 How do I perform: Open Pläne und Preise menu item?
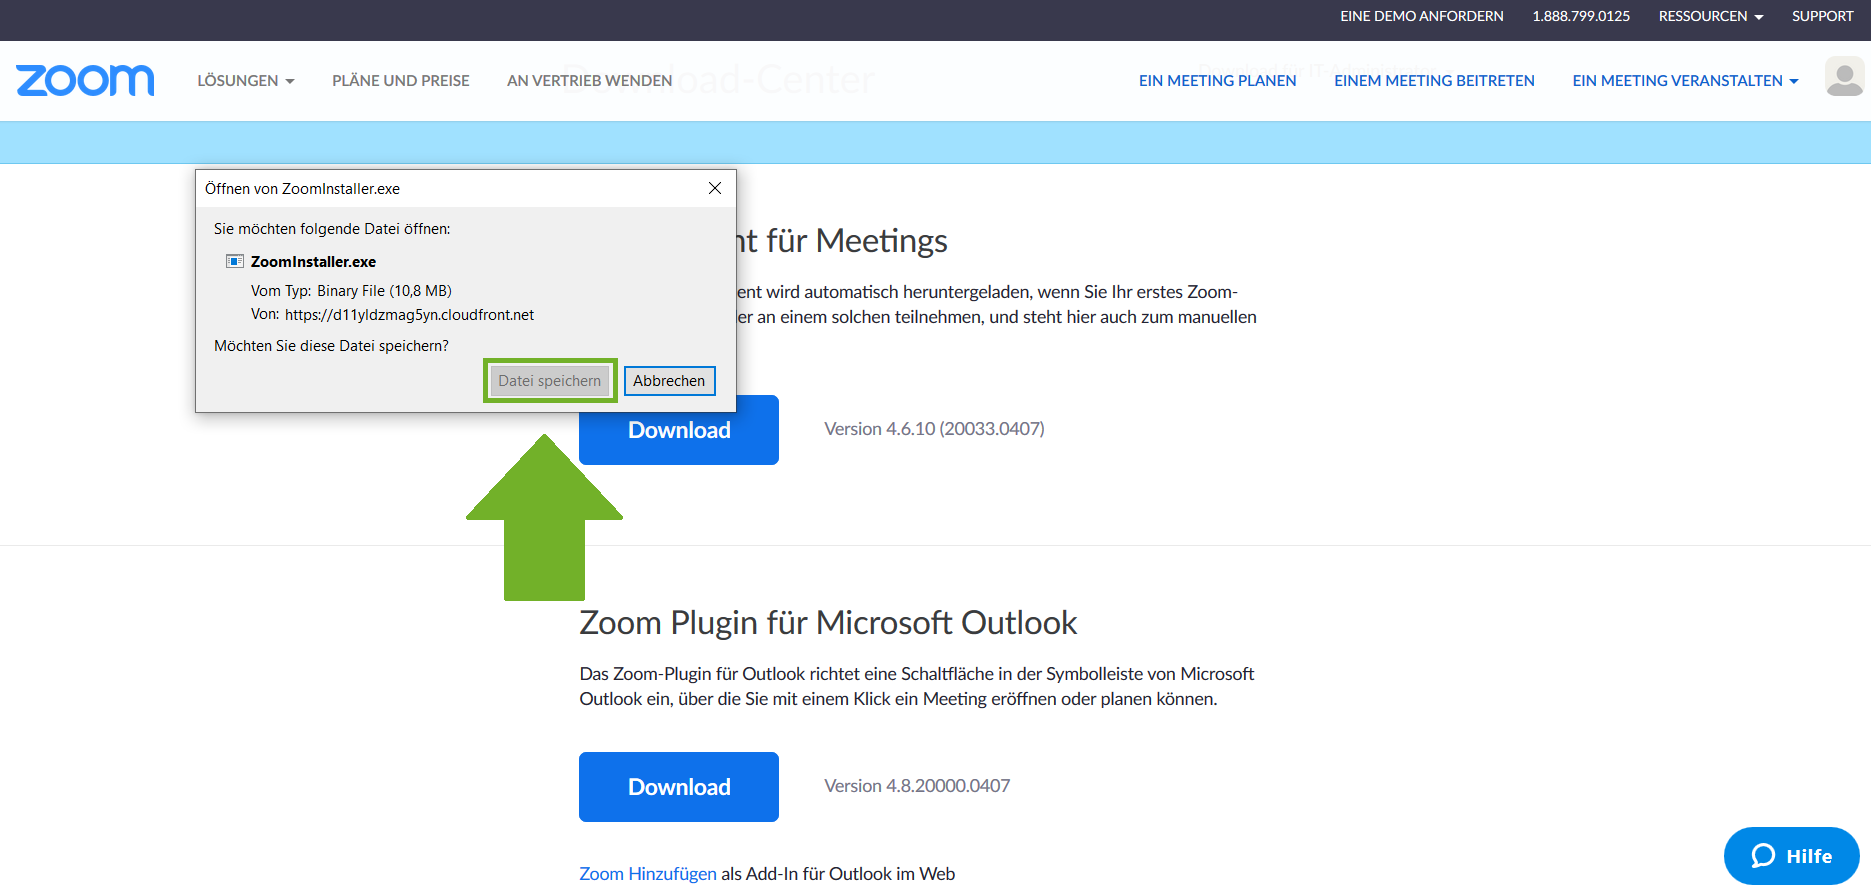click(x=400, y=81)
